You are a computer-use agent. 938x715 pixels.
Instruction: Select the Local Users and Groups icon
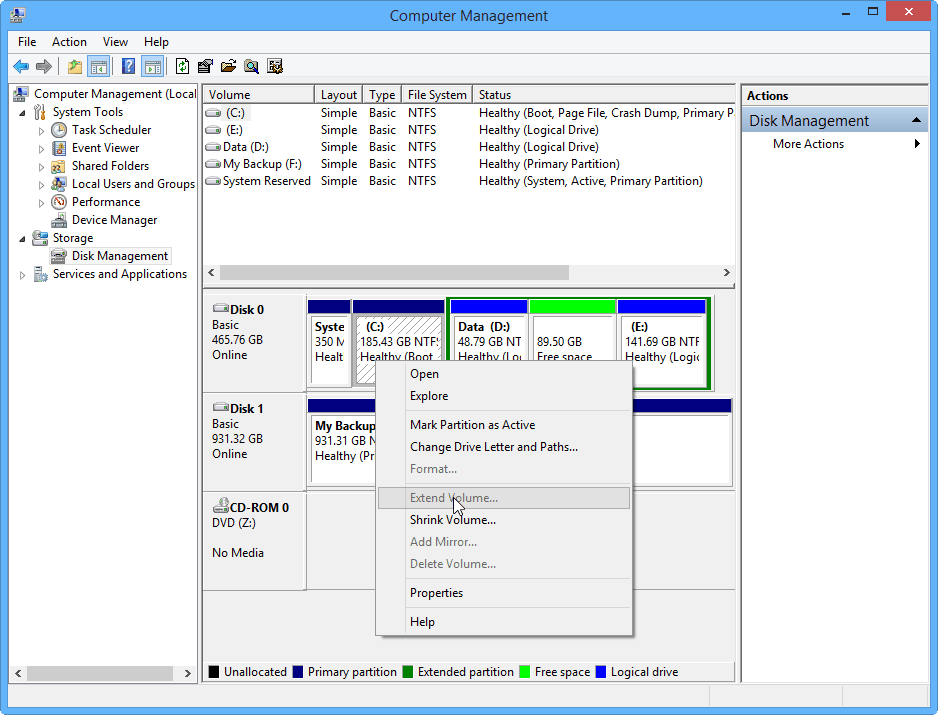(59, 184)
